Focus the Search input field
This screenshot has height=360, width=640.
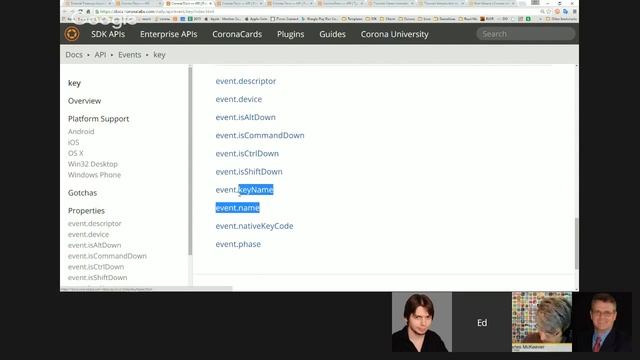click(x=526, y=34)
